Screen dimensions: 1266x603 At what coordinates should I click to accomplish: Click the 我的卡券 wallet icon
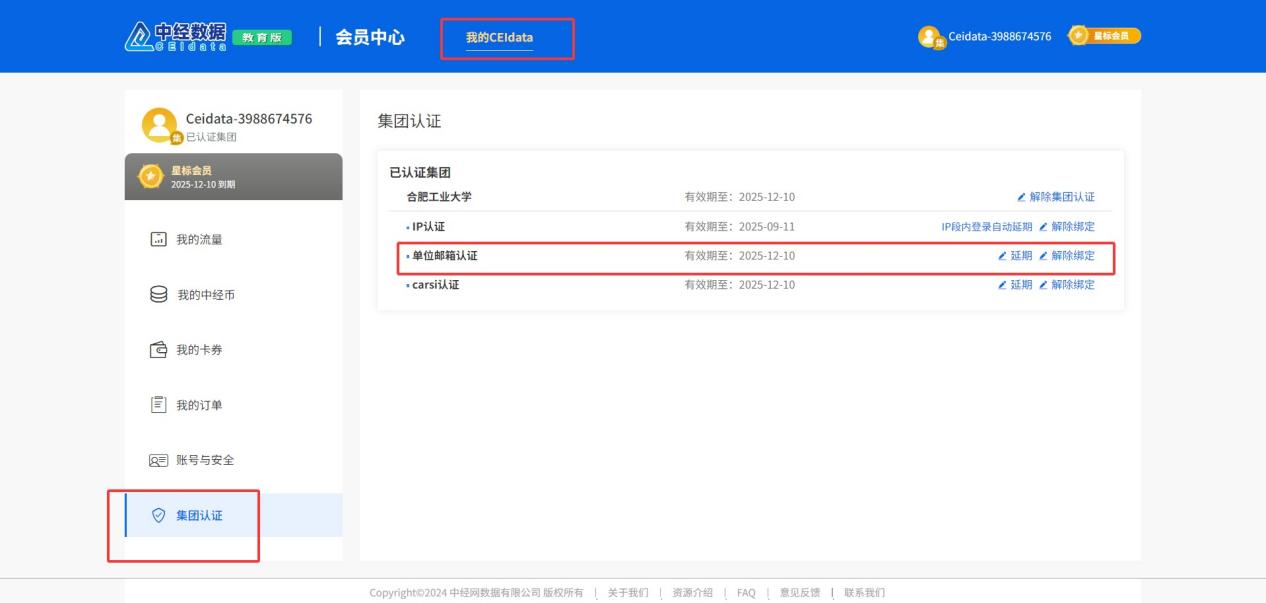(158, 350)
